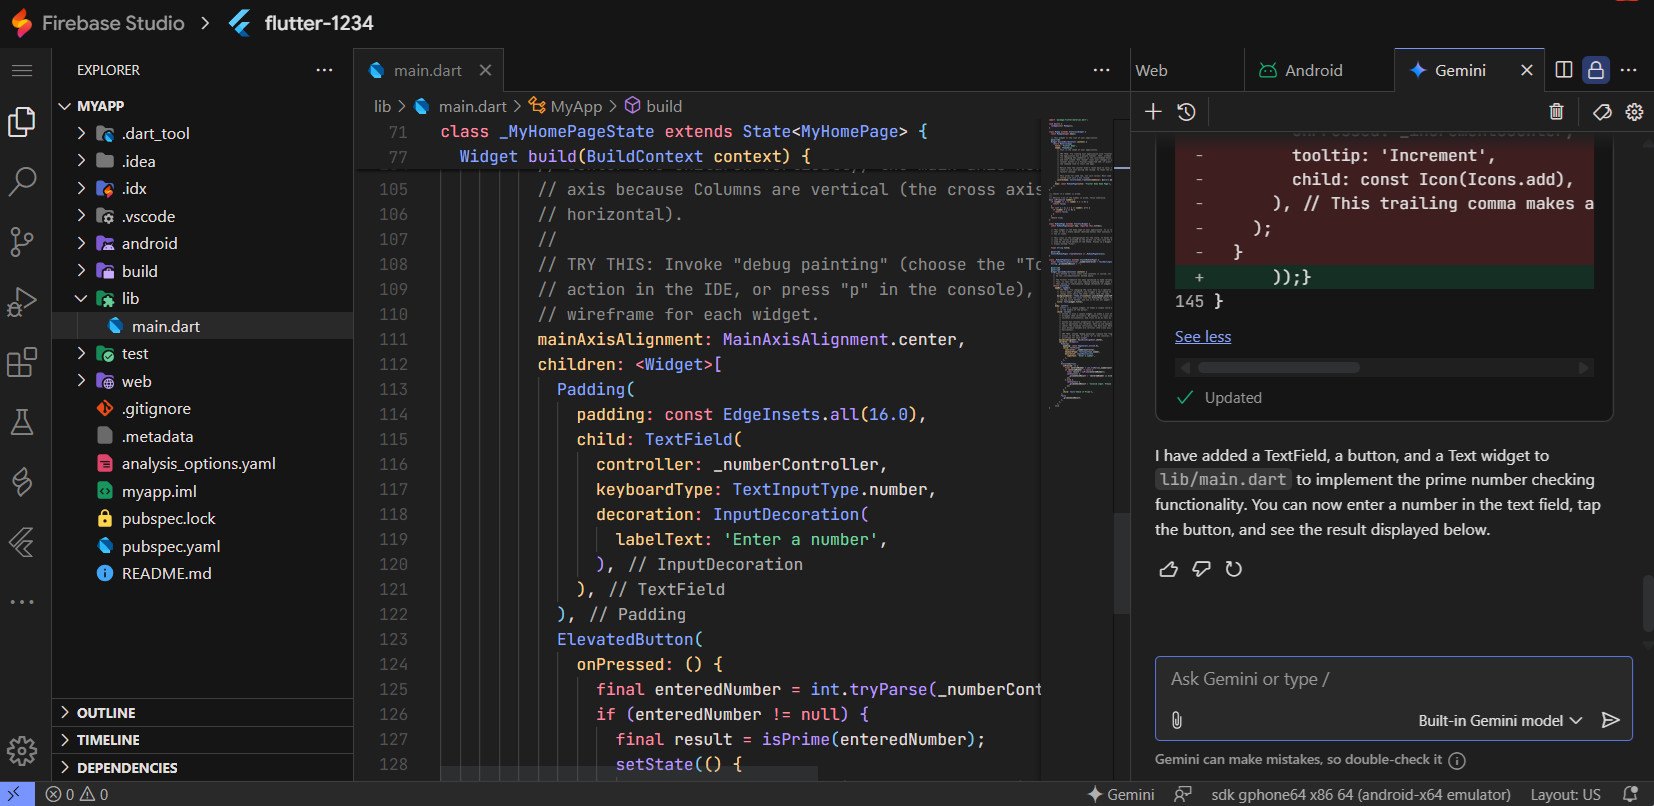Screen dimensions: 1654x806
Task: Click the MyApp breadcrumb
Action: (x=565, y=106)
